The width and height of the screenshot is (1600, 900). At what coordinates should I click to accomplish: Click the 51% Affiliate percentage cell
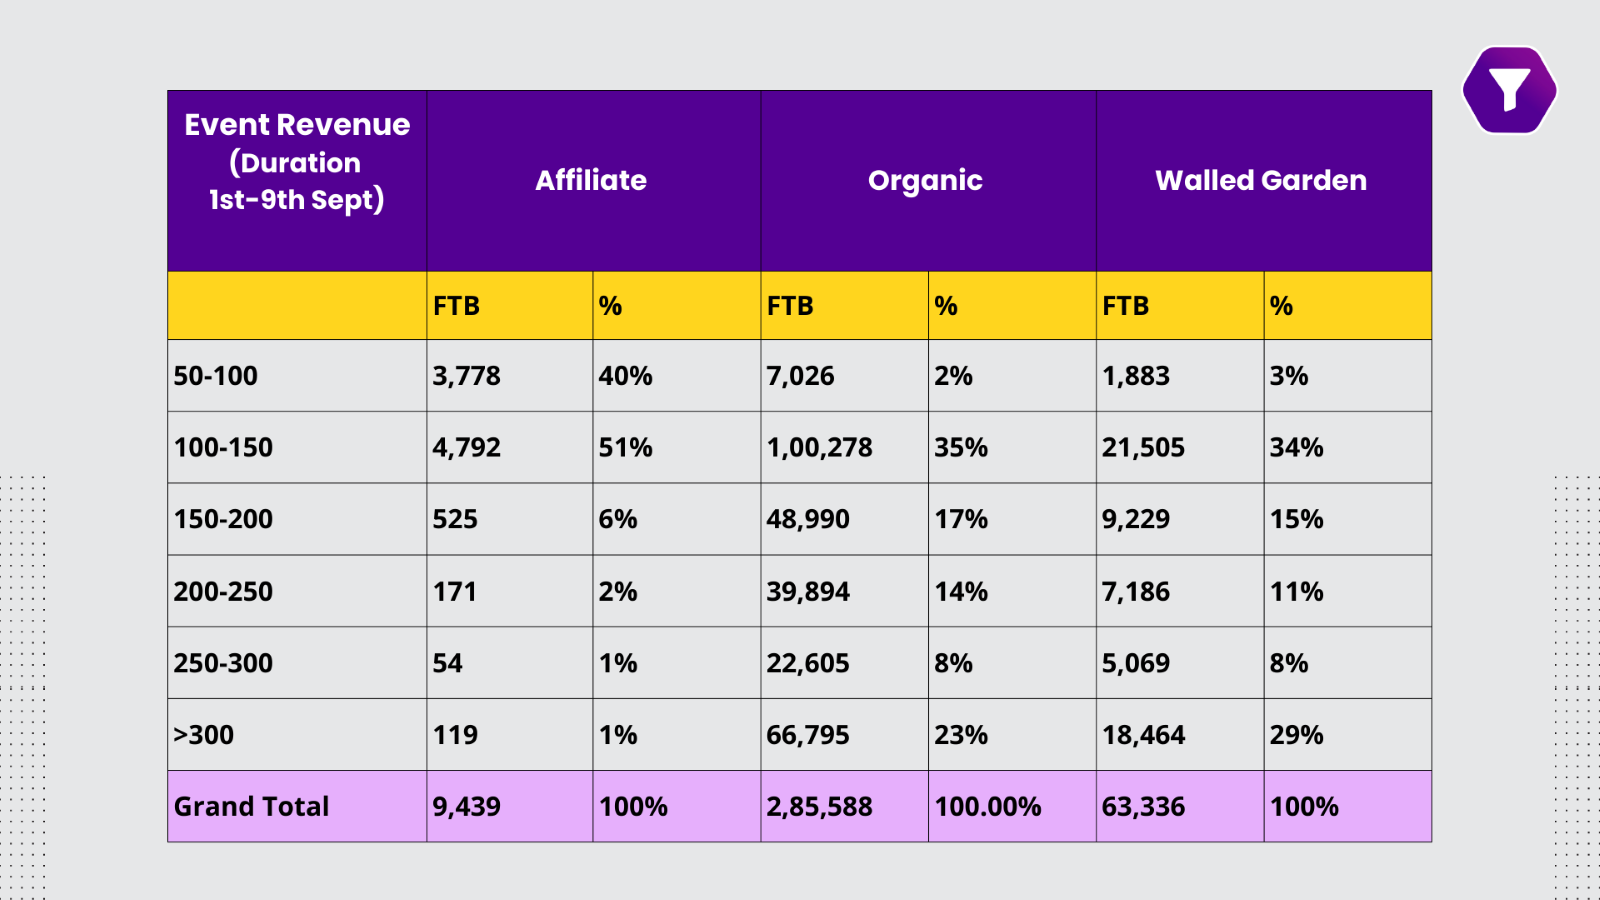(625, 448)
